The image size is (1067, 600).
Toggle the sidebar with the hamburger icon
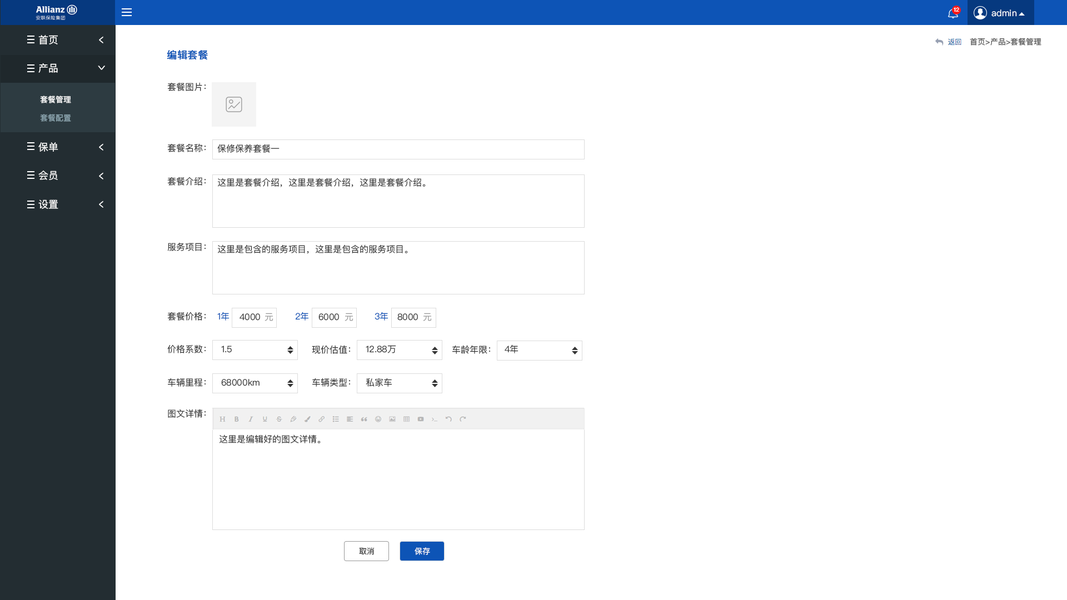[127, 12]
